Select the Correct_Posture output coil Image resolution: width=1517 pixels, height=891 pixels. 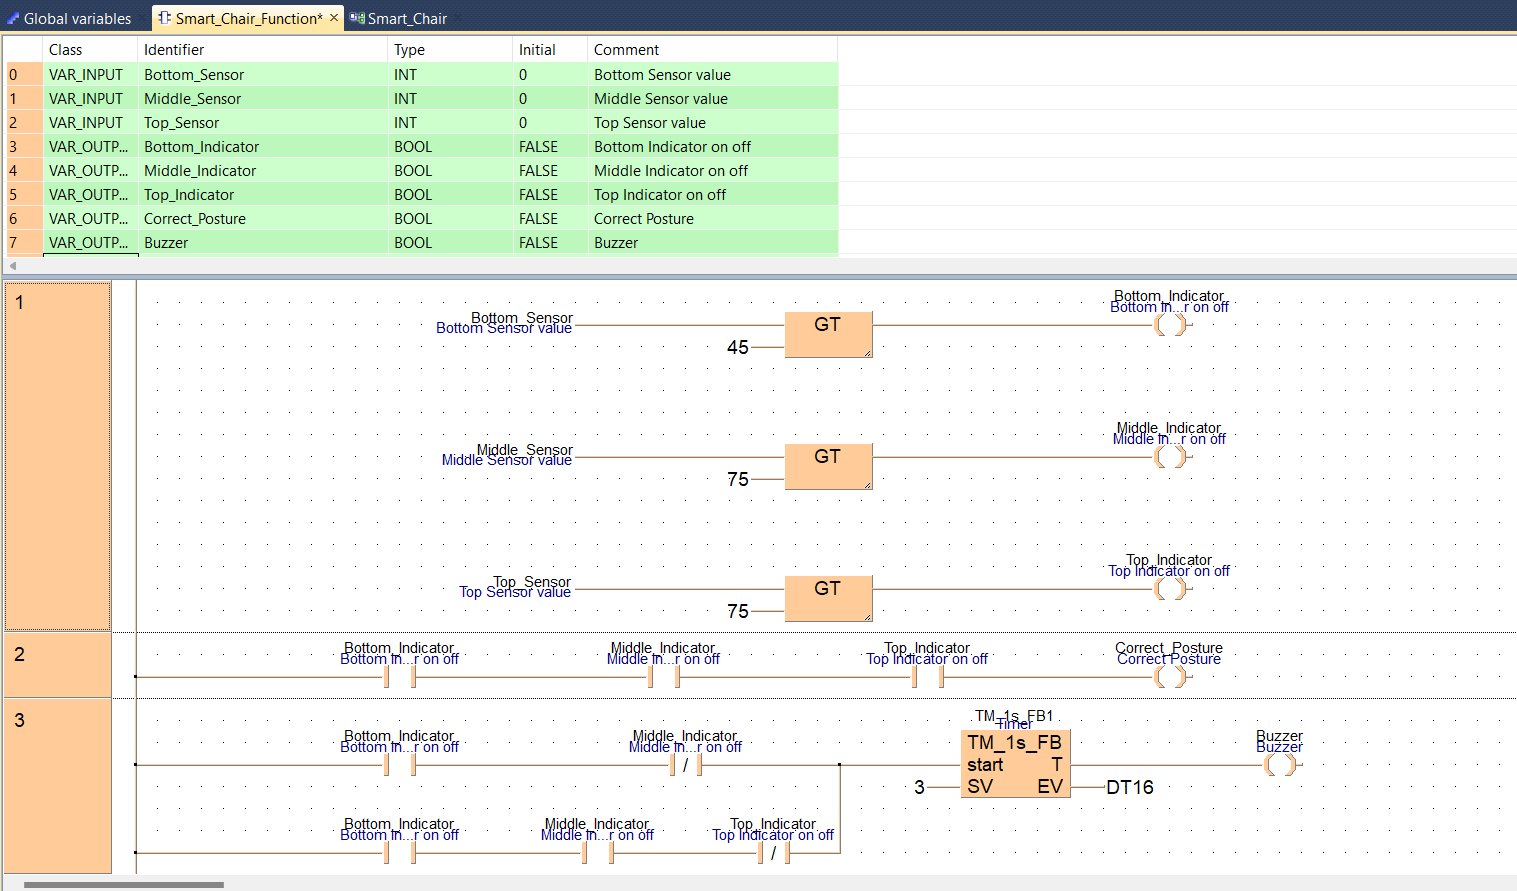point(1170,677)
